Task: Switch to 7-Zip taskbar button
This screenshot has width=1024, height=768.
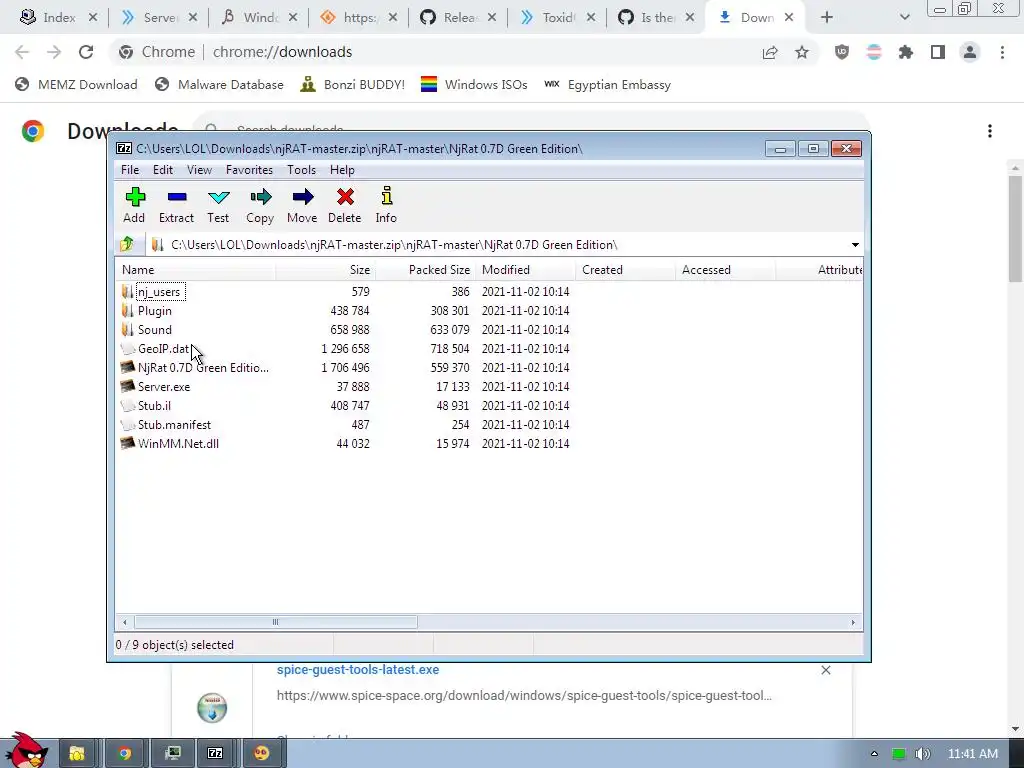Action: pyautogui.click(x=215, y=753)
